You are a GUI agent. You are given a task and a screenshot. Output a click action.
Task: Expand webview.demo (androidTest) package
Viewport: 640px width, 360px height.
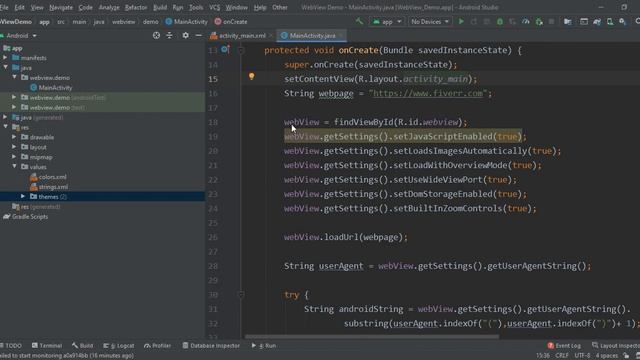14,97
